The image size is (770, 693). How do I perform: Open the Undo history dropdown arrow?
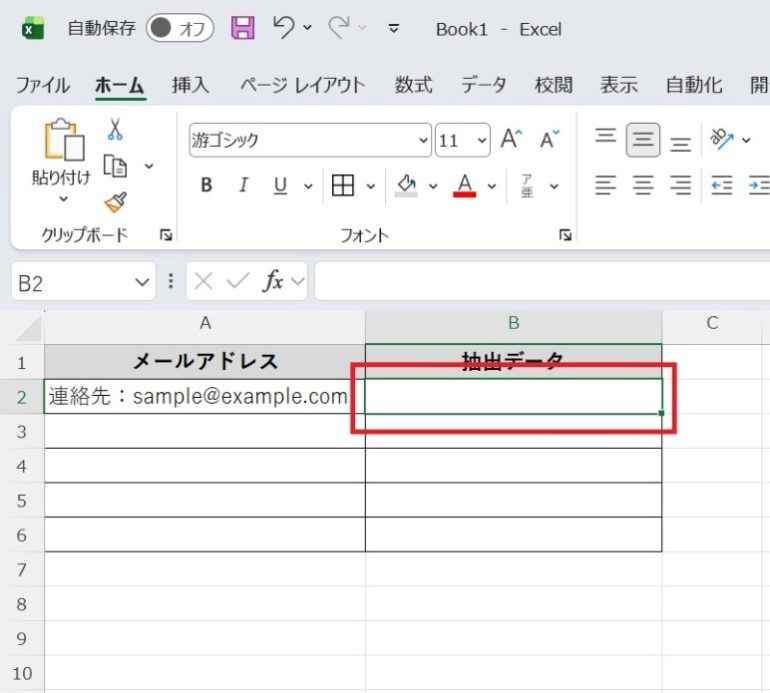click(307, 28)
